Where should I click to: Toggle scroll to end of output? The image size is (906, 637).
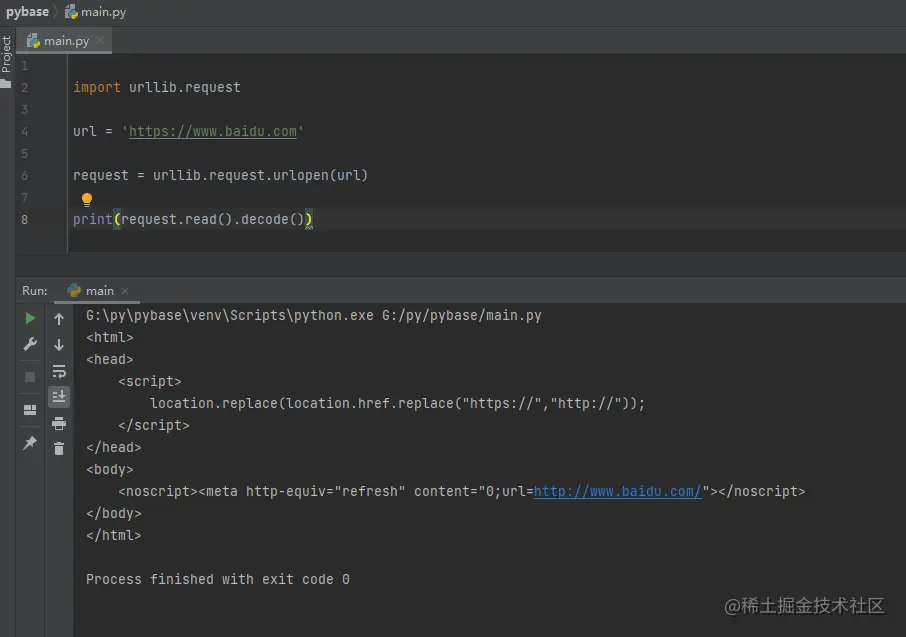pos(59,397)
